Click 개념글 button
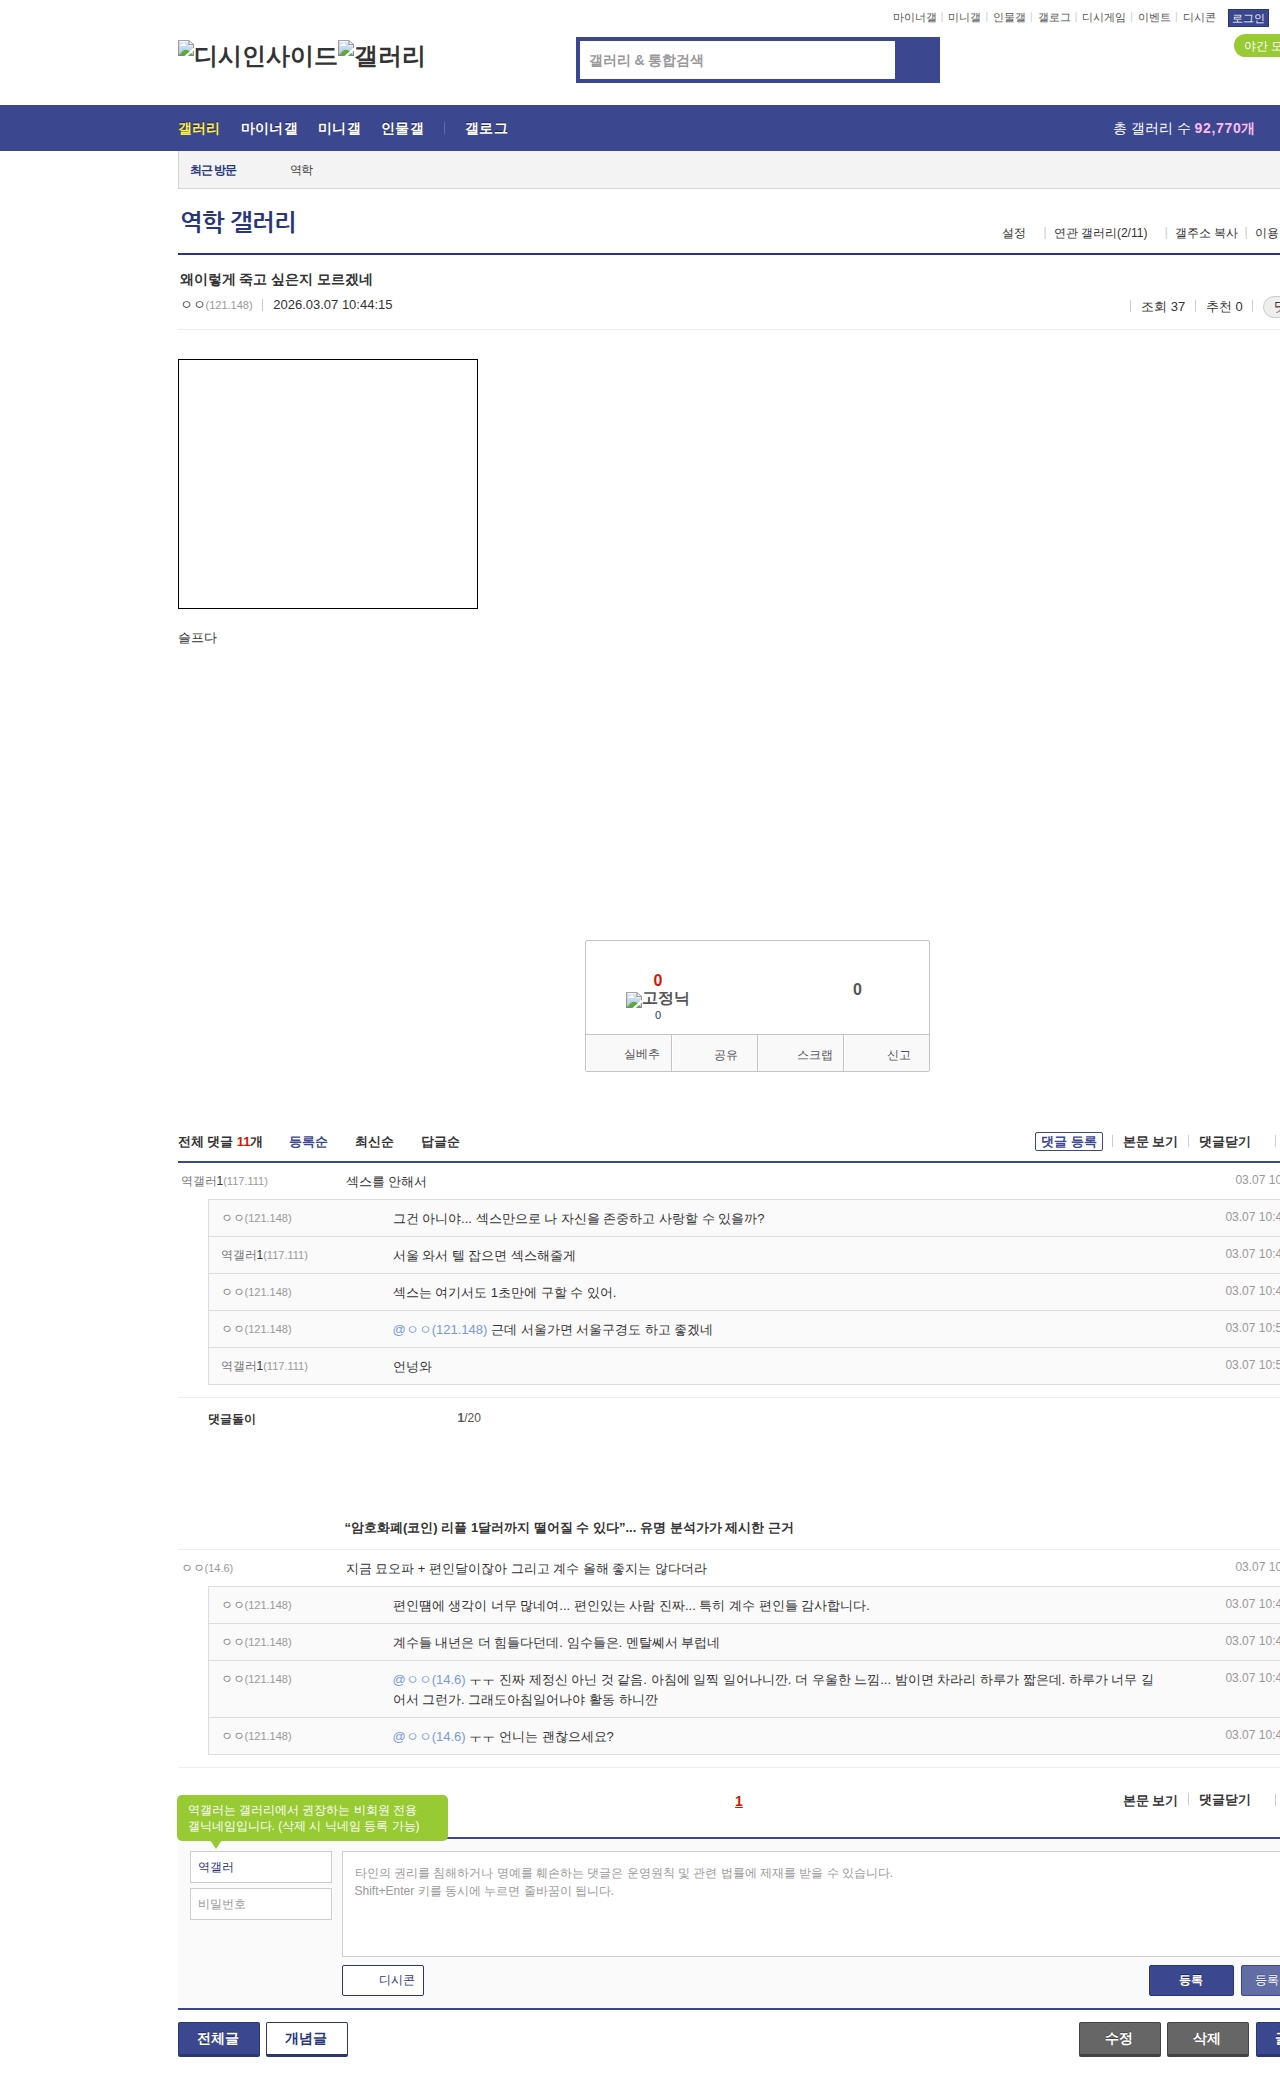Screen dimensions: 1280x2084 [x=307, y=2038]
